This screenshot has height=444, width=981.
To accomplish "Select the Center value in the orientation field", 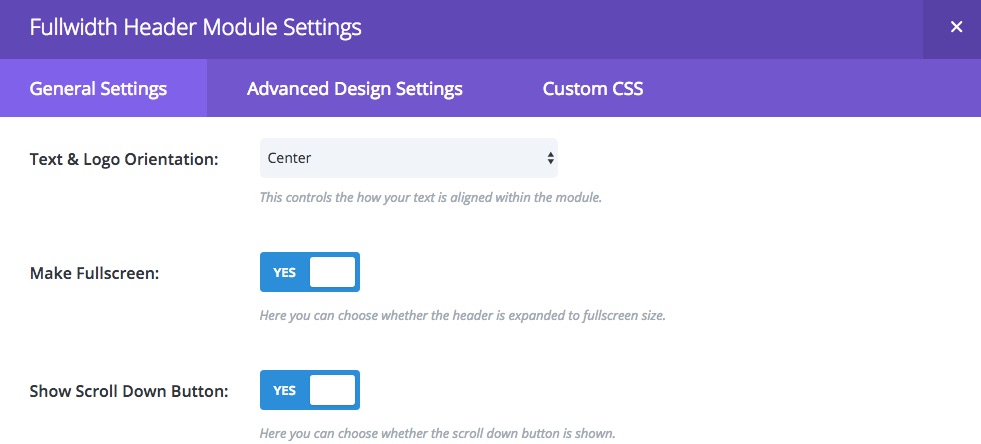I will point(289,158).
